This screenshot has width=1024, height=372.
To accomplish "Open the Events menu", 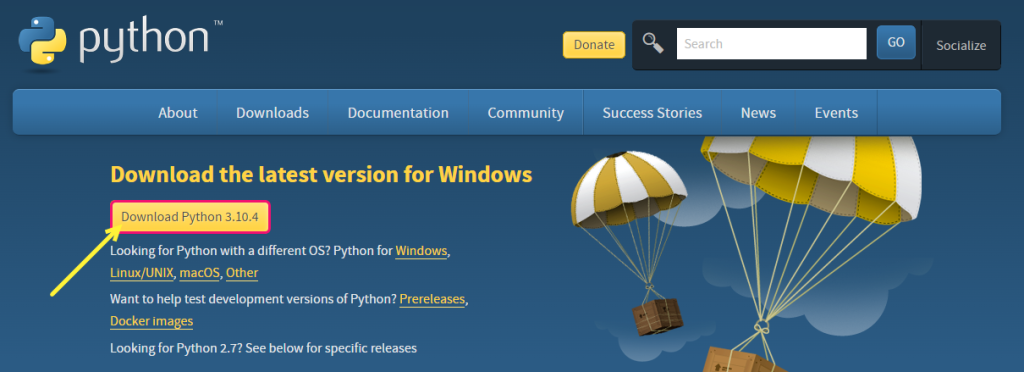I will pos(836,112).
